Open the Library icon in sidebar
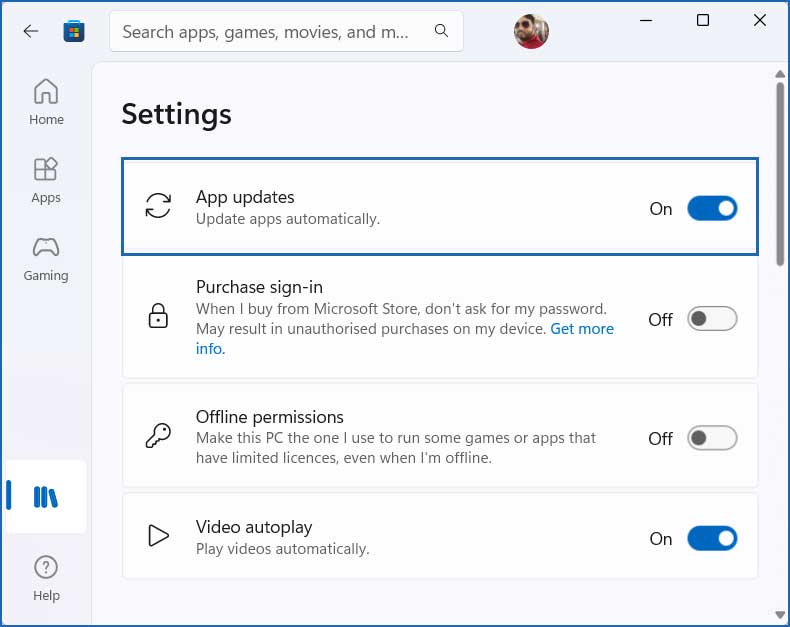 [46, 496]
